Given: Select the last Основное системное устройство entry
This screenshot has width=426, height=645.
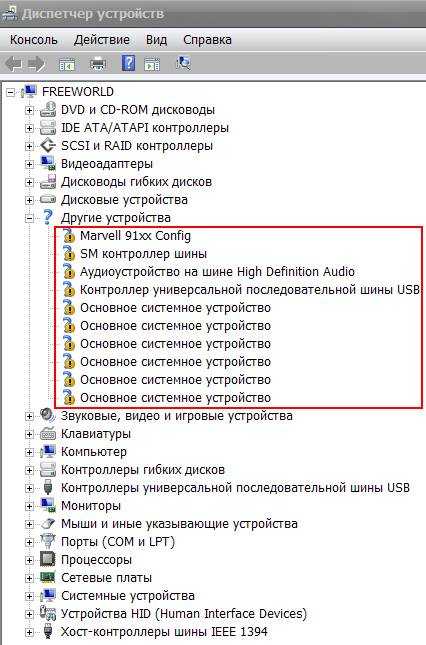Looking at the screenshot, I should click(175, 398).
